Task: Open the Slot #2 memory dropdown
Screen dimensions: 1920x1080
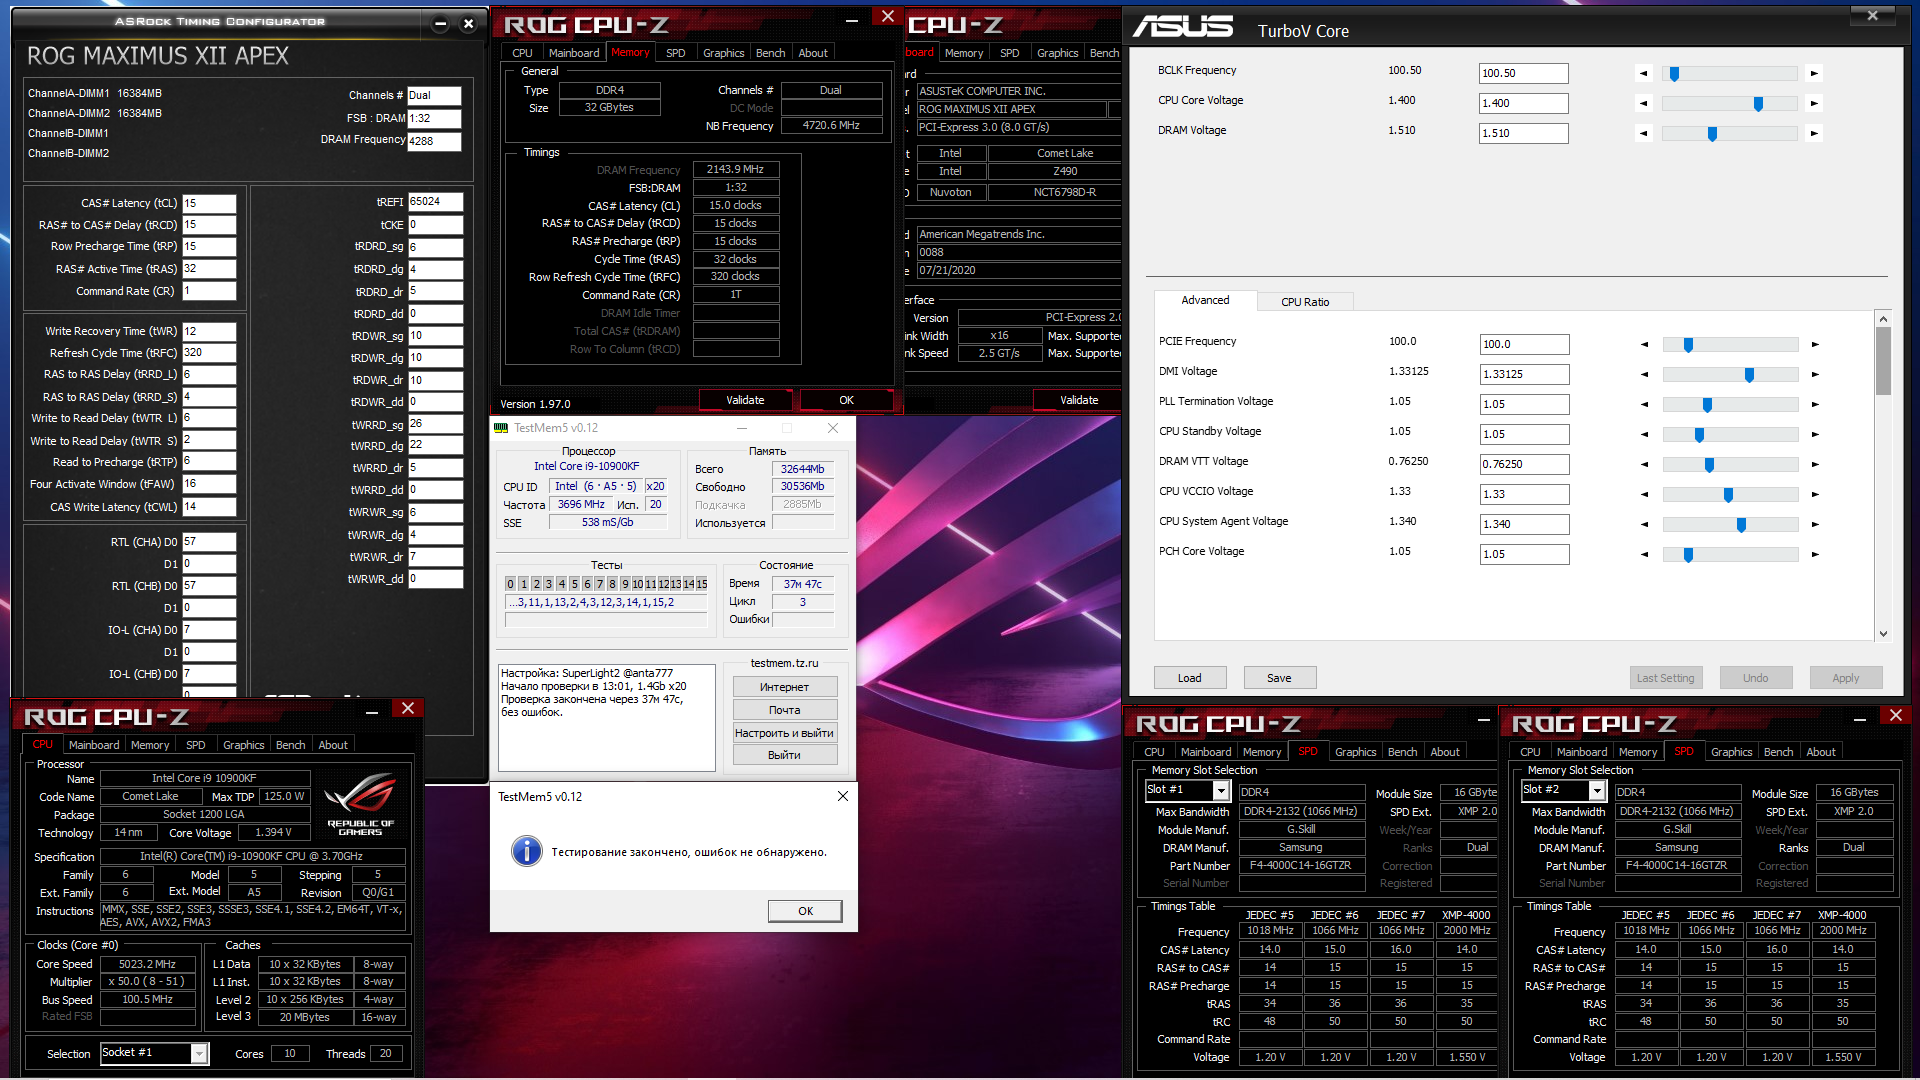Action: (x=1597, y=791)
